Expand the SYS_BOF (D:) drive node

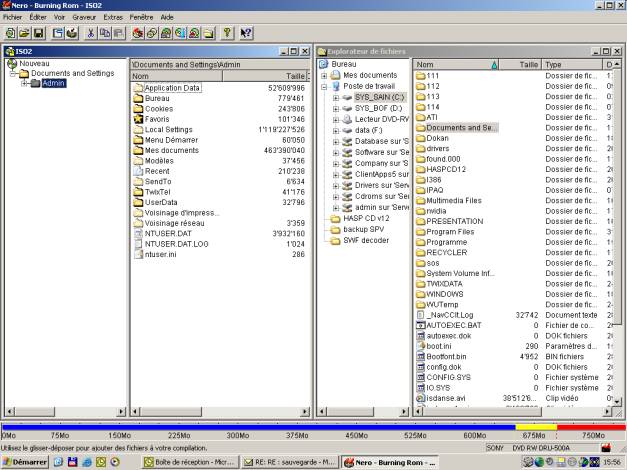[336, 108]
